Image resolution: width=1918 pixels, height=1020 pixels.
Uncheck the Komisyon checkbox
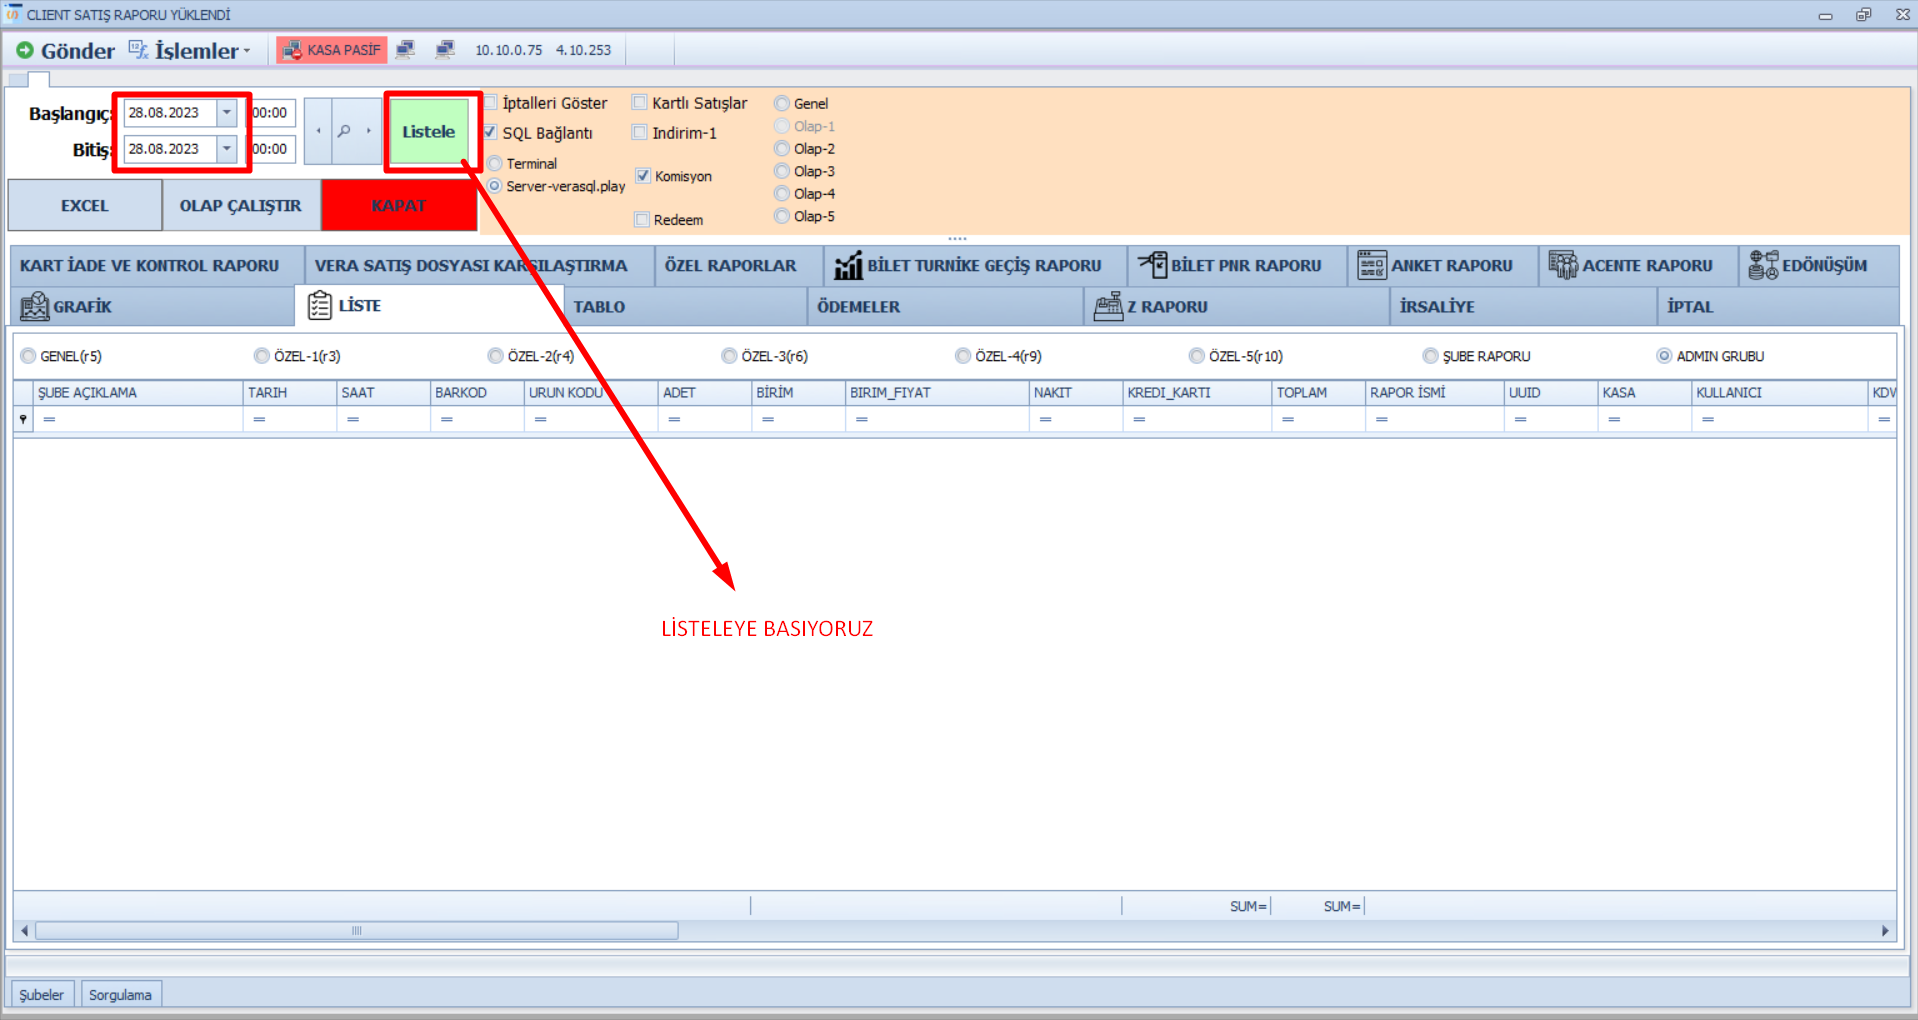tap(643, 176)
